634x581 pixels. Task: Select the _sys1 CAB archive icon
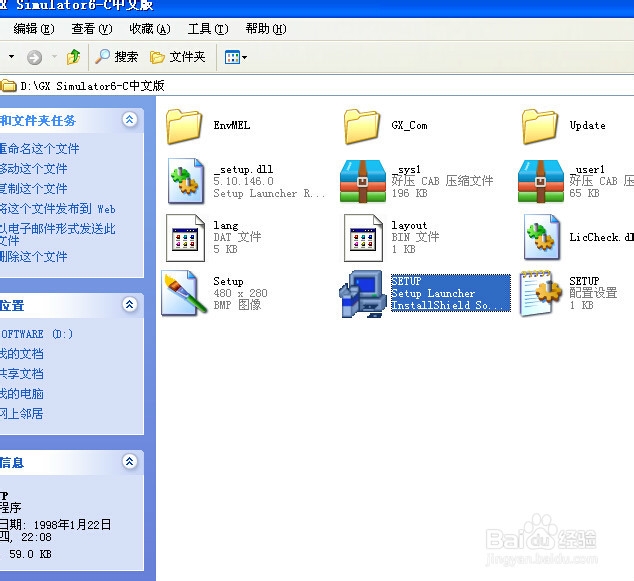point(363,181)
